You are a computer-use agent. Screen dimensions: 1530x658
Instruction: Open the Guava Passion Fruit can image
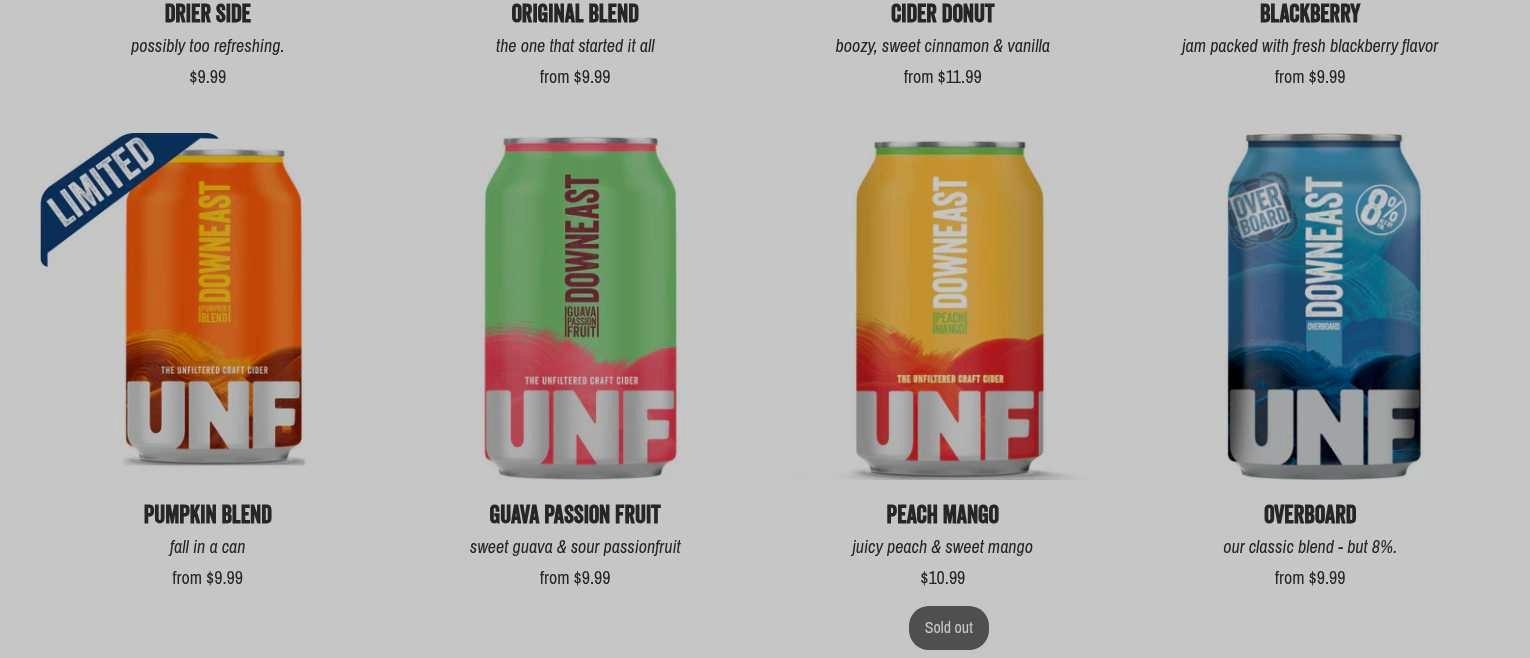click(x=580, y=308)
